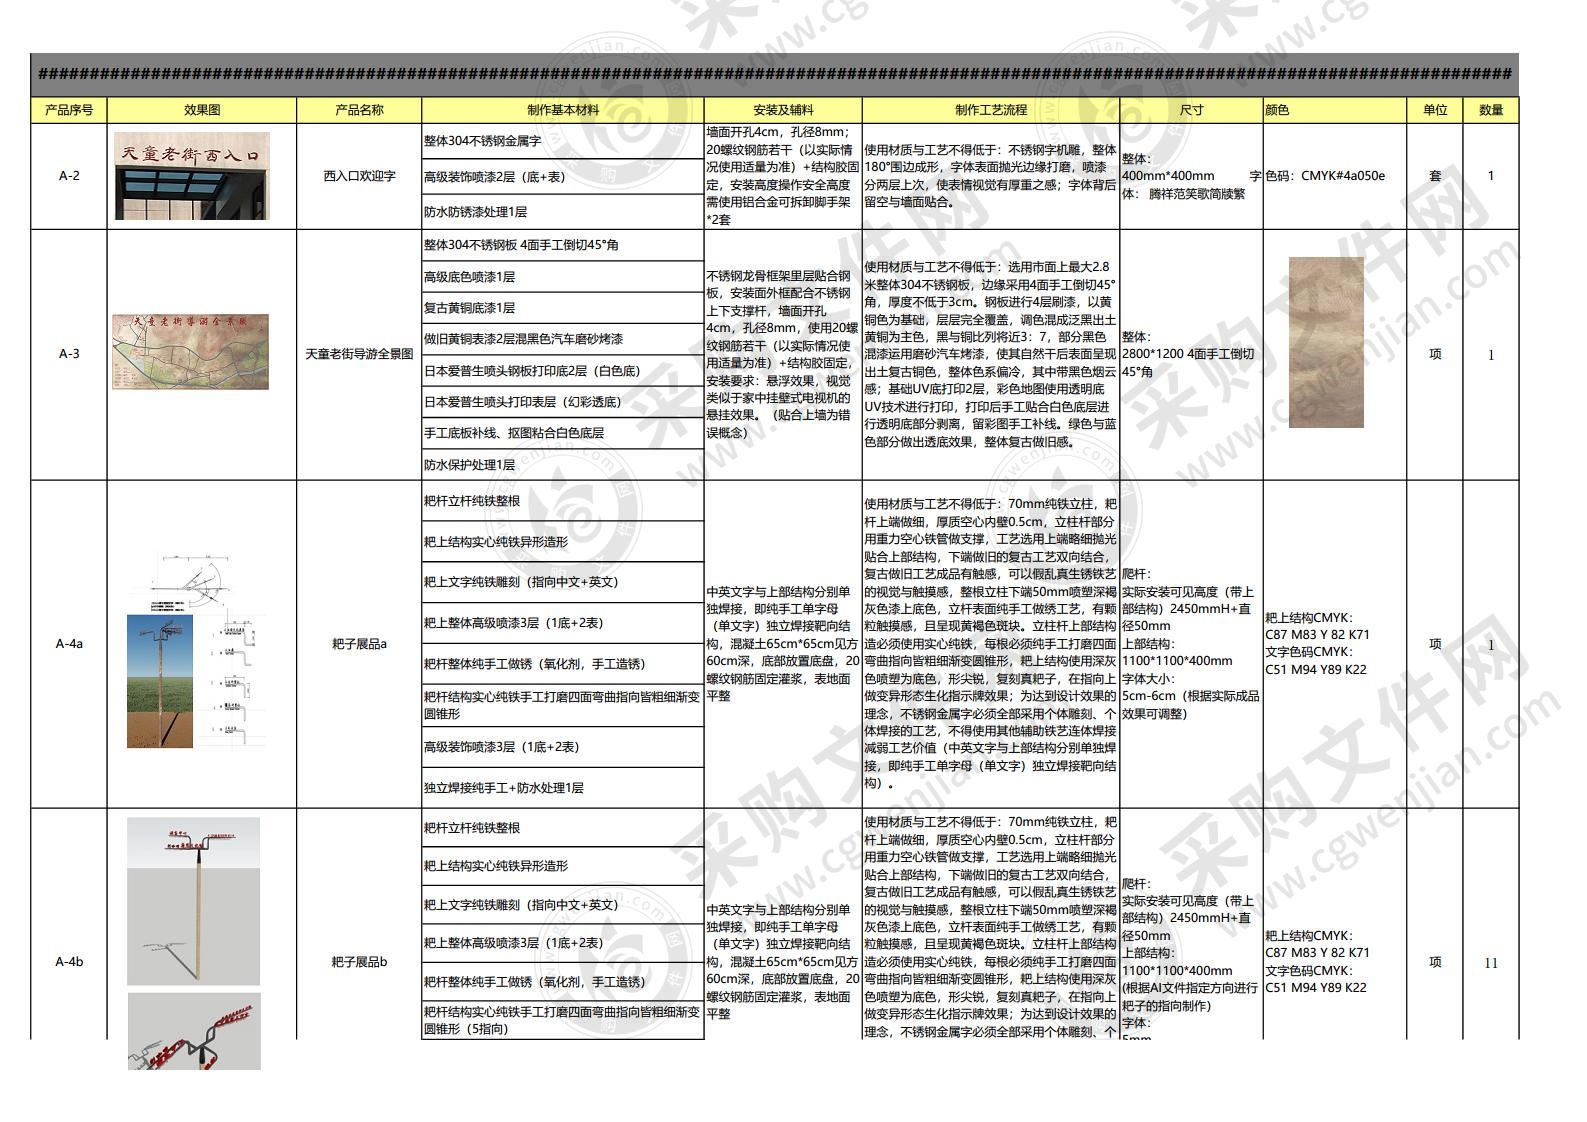This screenshot has width=1587, height=1122.
Task: Click the 安装及辅料 column header
Action: coord(783,110)
